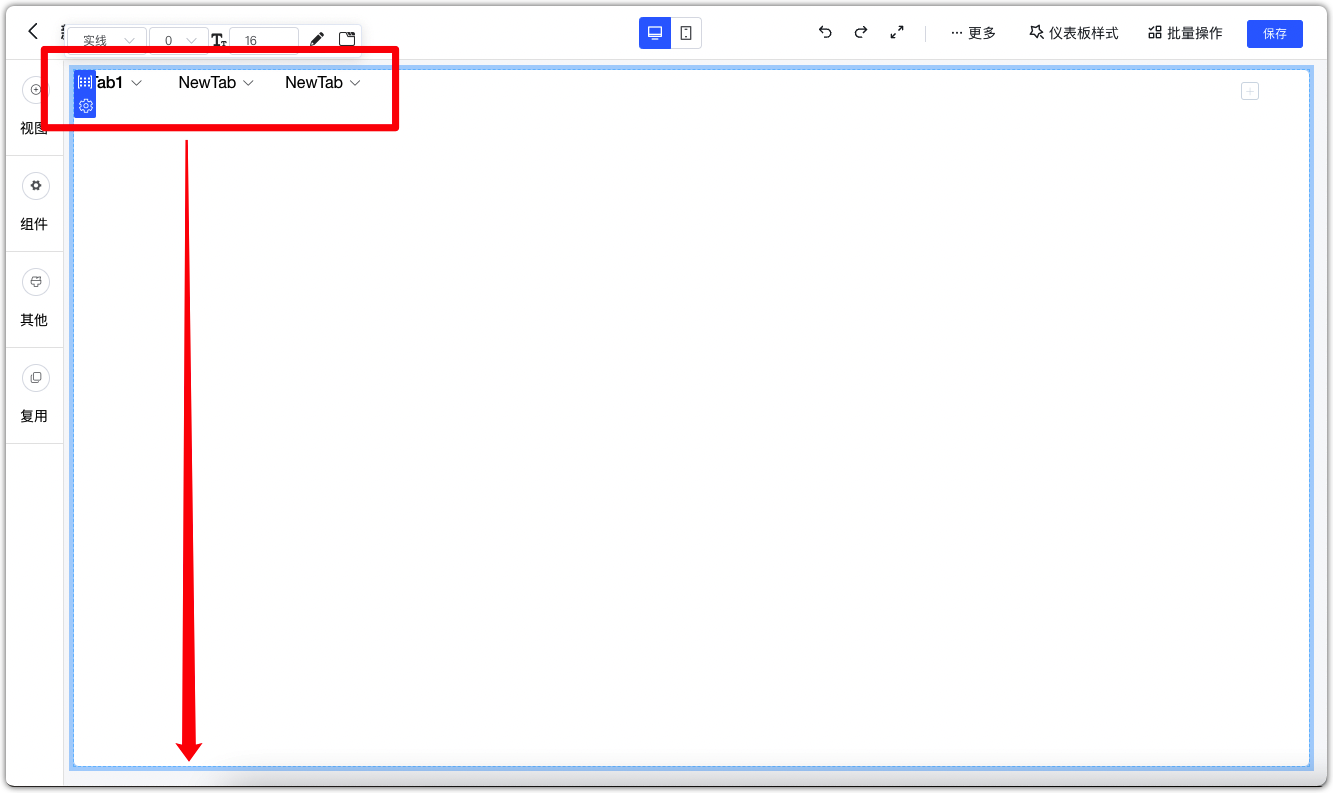
Task: Open the 复用 reuse panel
Action: [34, 395]
